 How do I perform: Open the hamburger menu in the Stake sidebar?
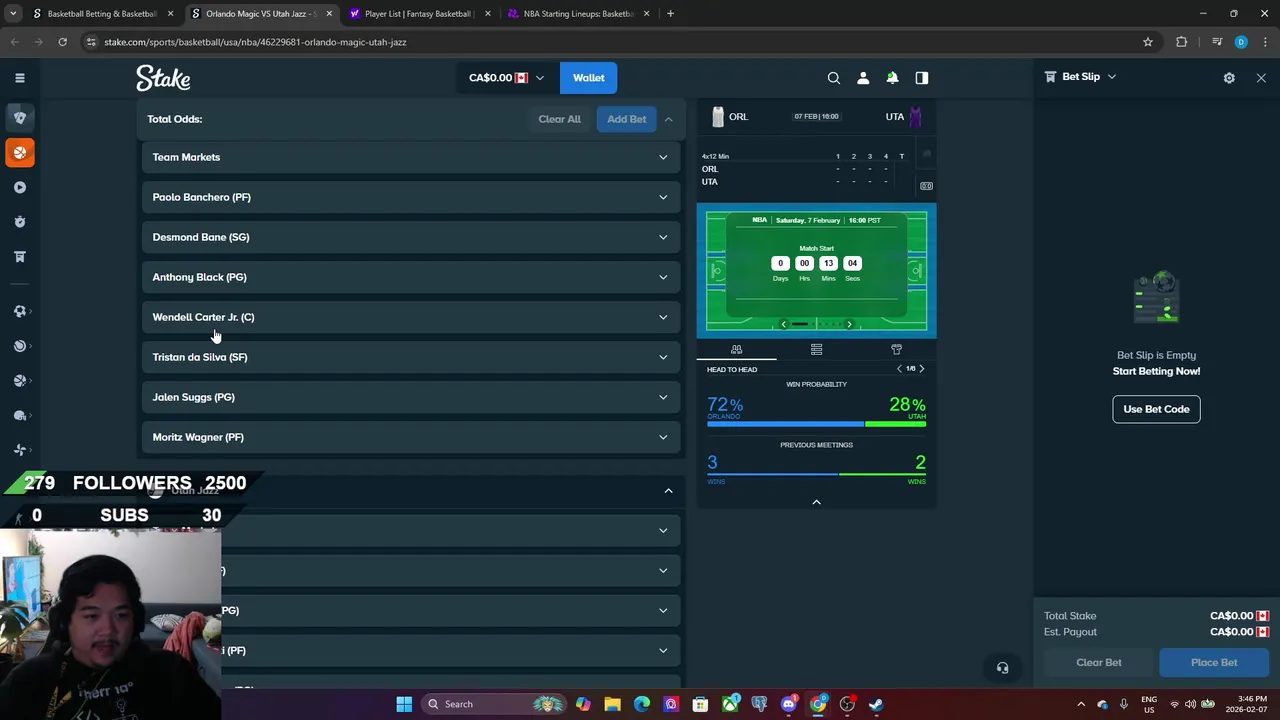(19, 78)
